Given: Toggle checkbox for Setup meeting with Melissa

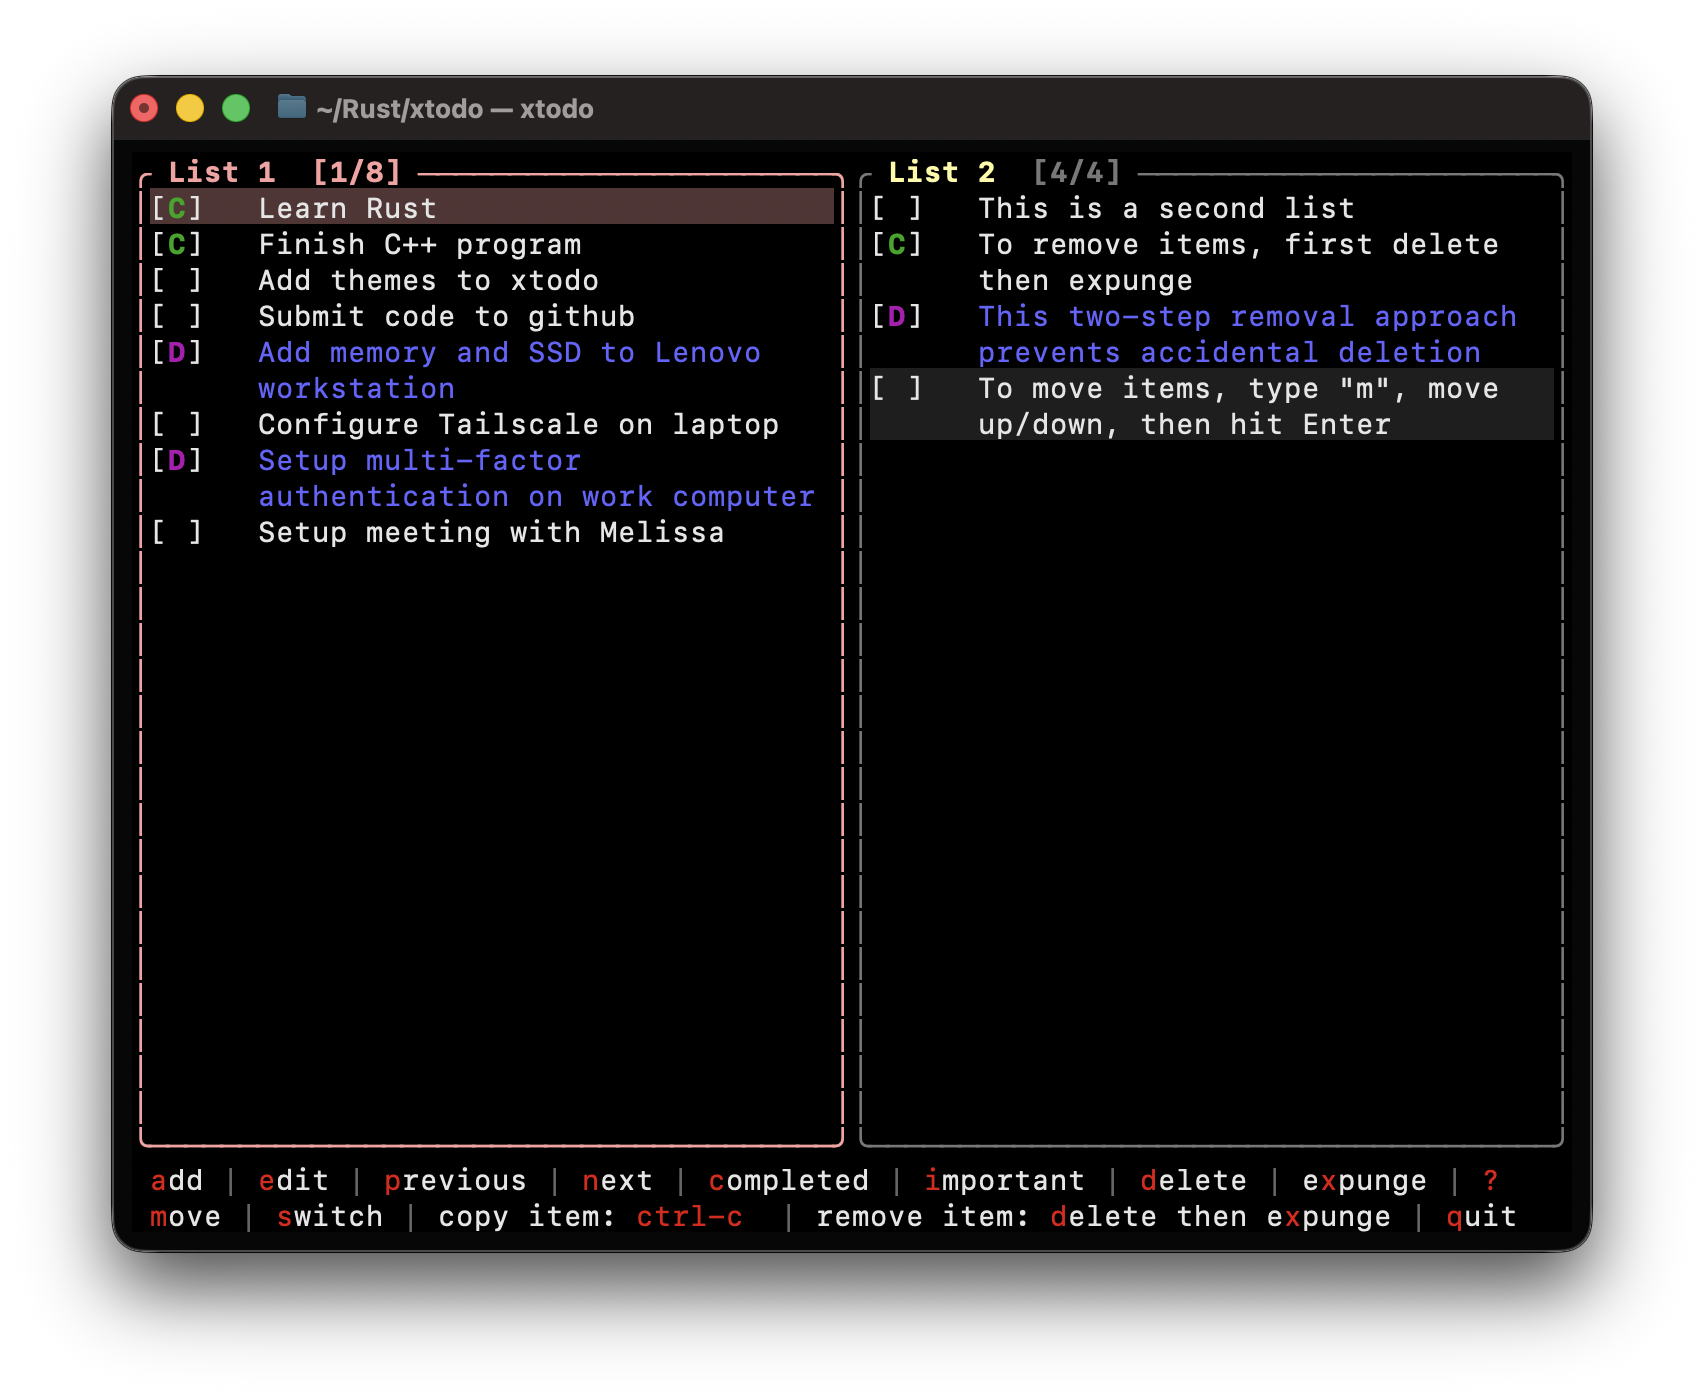Looking at the screenshot, I should click(177, 532).
